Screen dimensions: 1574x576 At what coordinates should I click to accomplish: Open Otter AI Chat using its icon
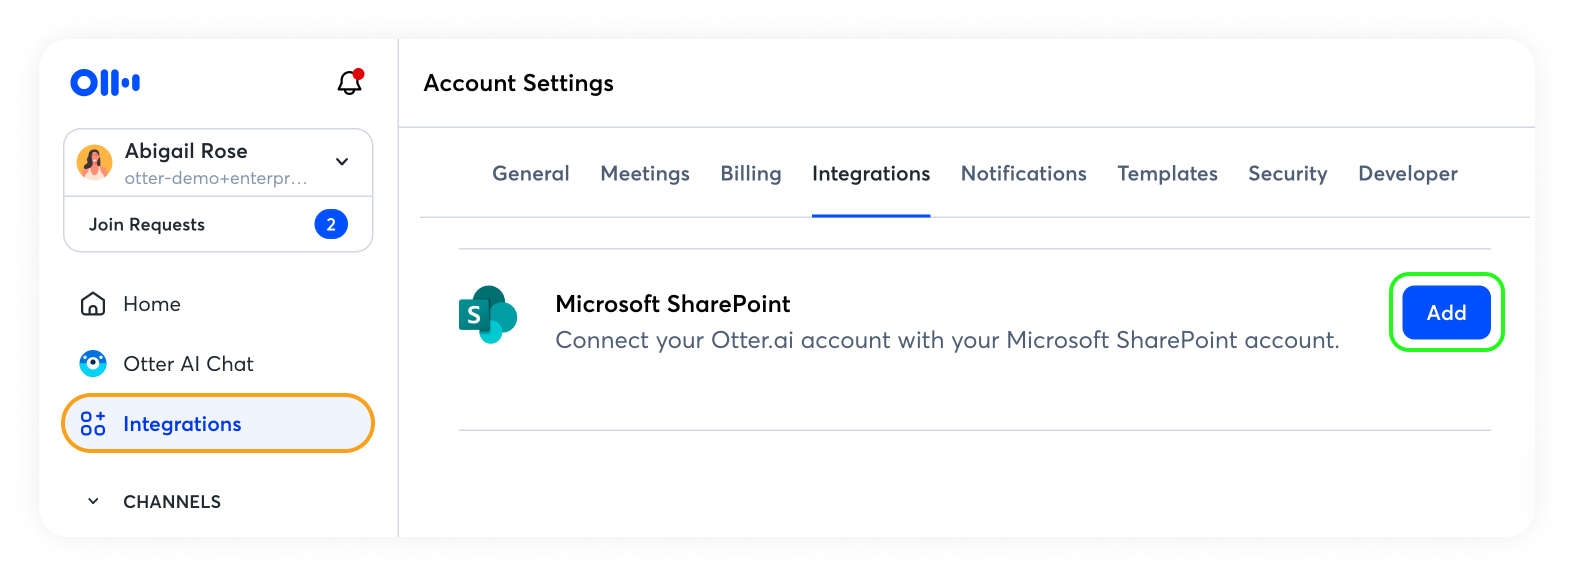coord(93,364)
